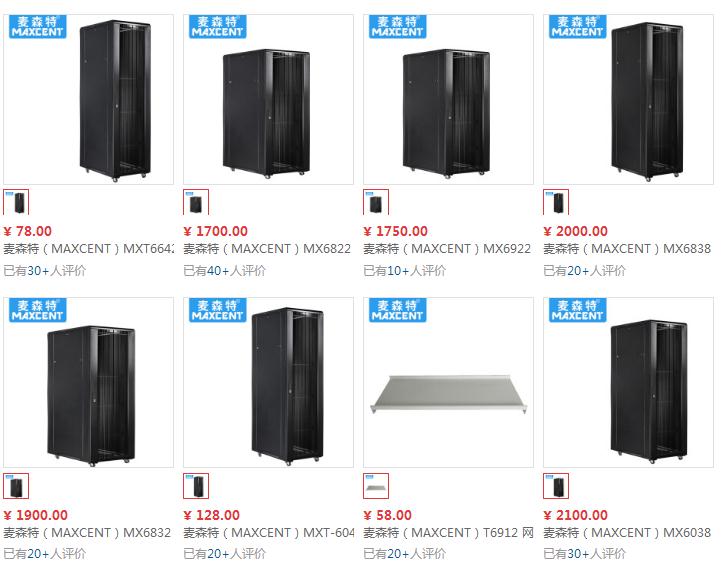
Task: Open the ¥78.00 MXT664 cabinet product image
Action: [x=89, y=99]
